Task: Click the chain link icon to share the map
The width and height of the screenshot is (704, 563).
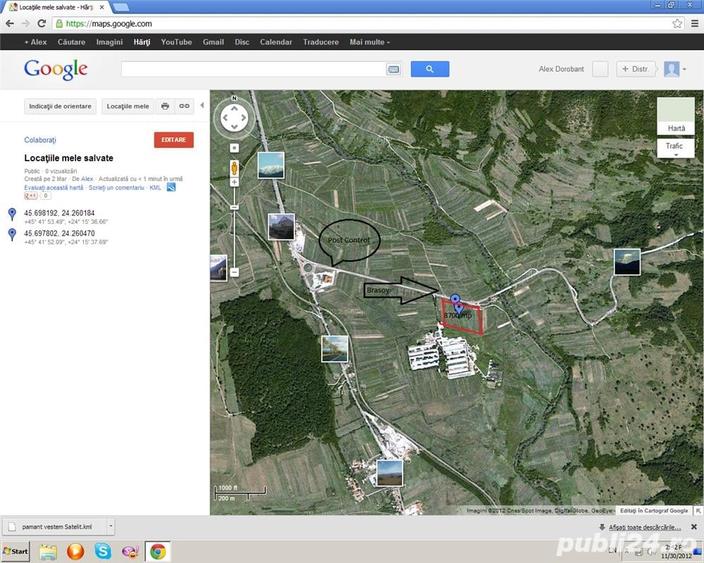Action: 184,106
